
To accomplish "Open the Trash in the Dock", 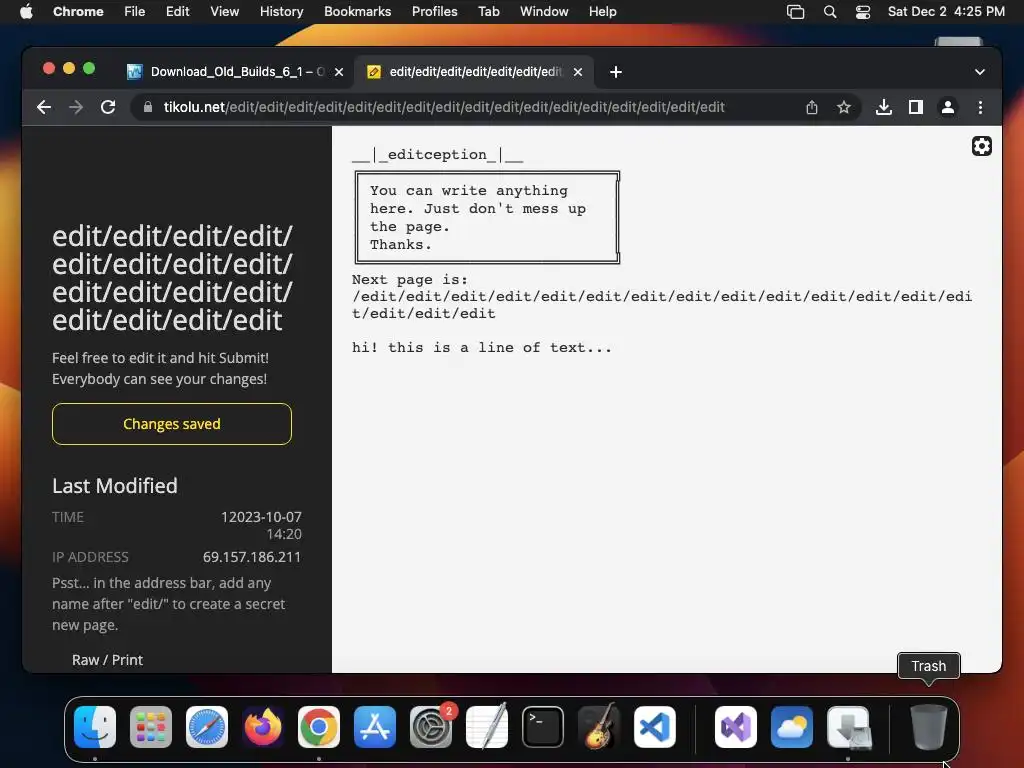I will 929,727.
